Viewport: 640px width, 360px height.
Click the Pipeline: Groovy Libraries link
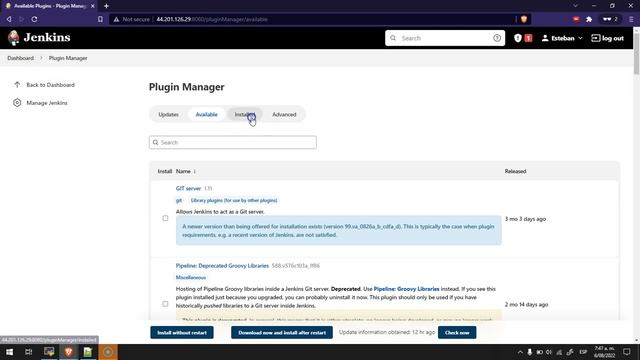(407, 289)
